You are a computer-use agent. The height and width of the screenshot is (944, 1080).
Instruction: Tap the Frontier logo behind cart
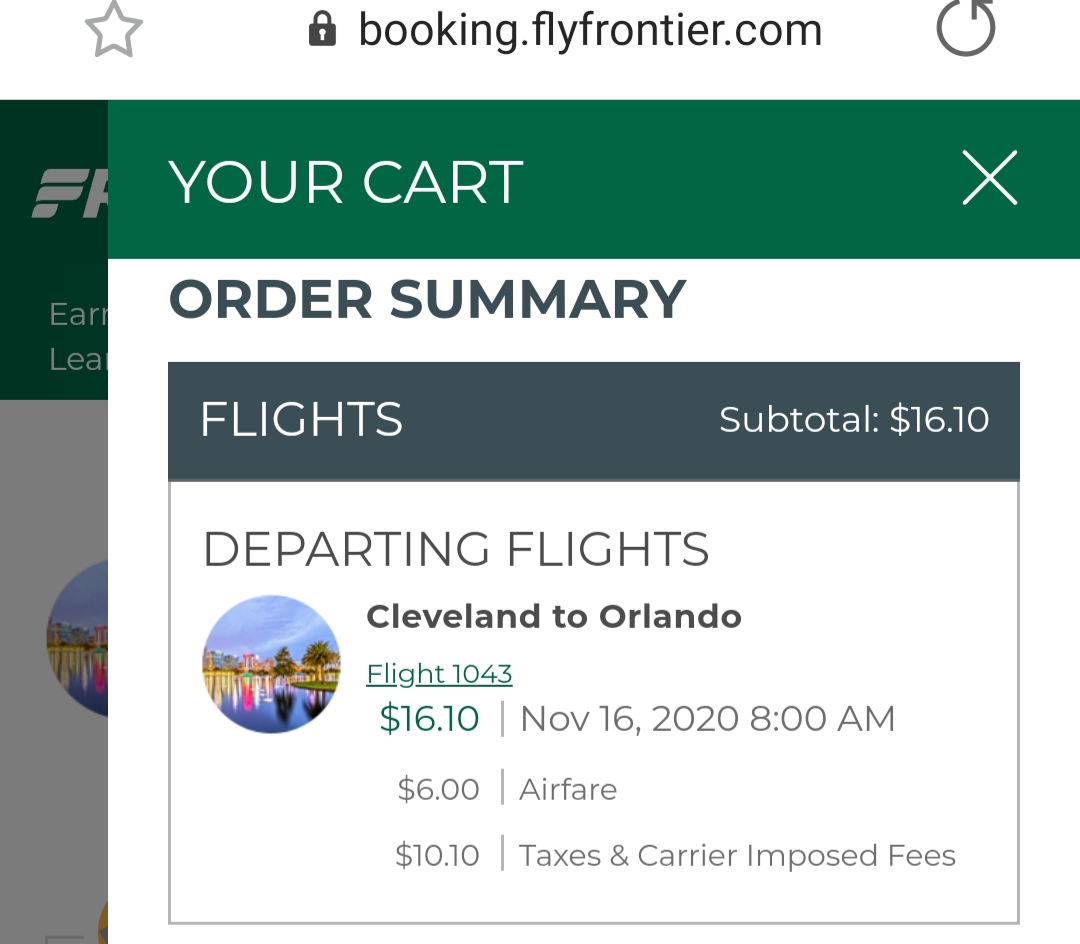70,193
